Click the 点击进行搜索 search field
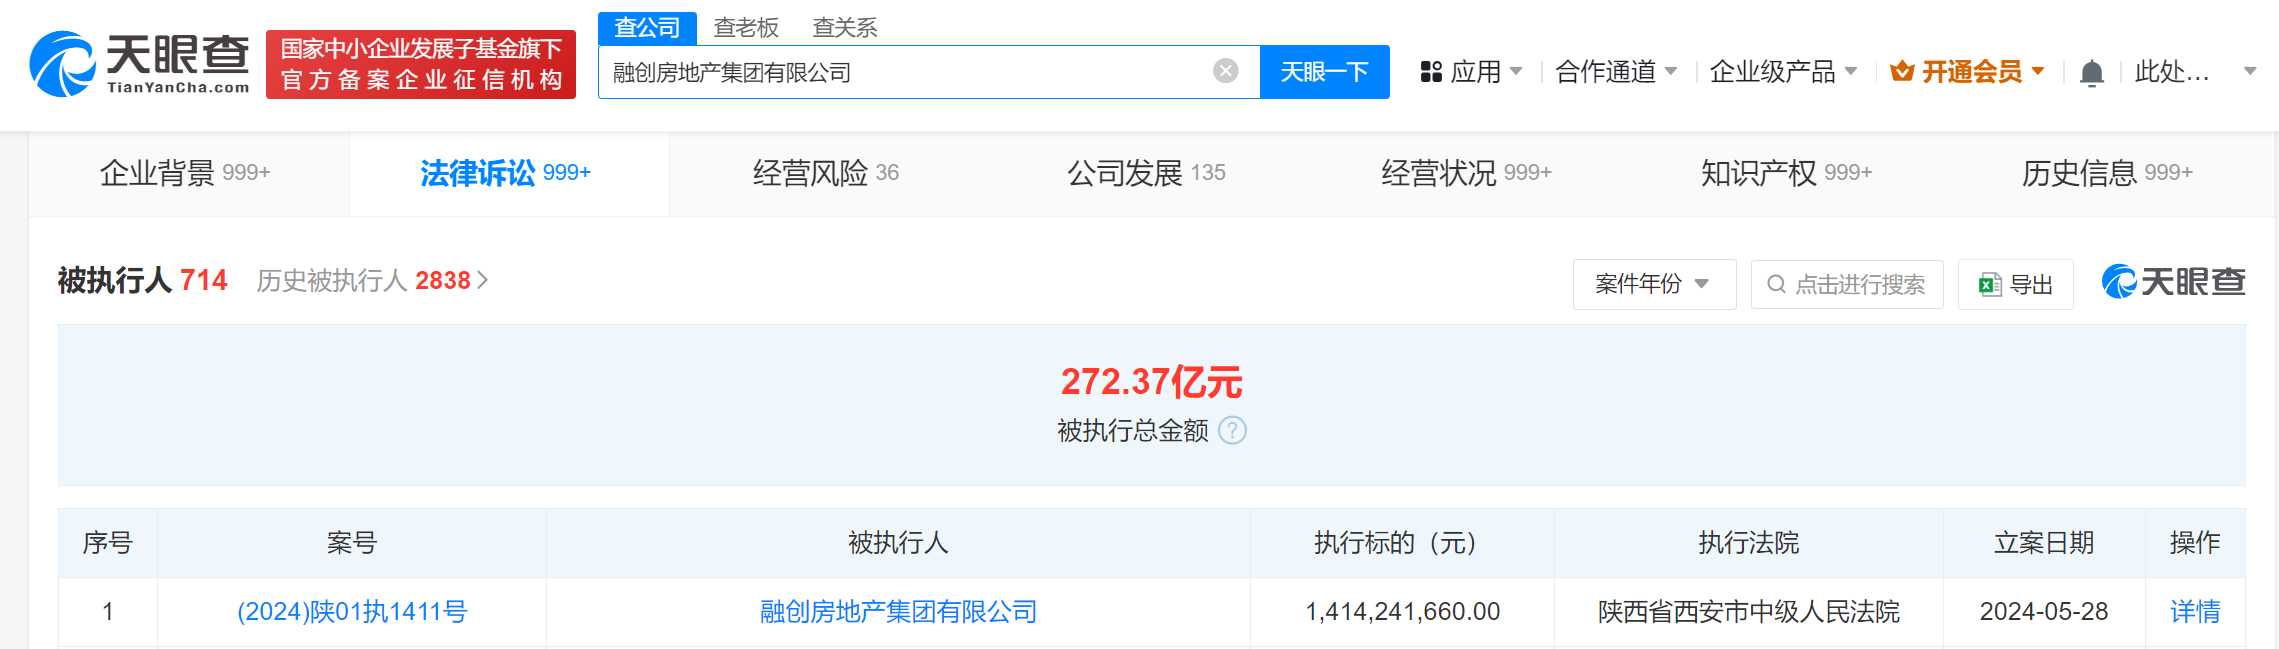The width and height of the screenshot is (2279, 649). point(1847,285)
